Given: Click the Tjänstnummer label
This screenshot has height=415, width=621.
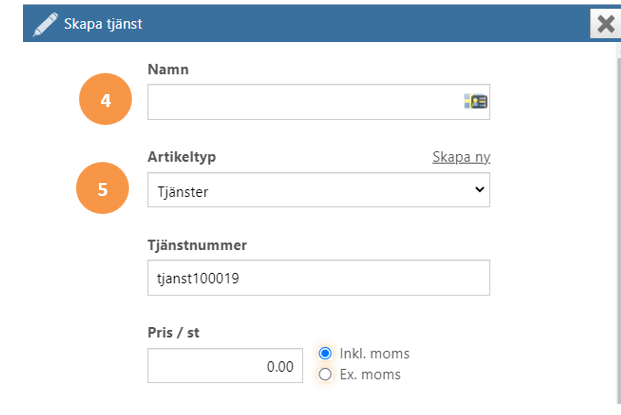Looking at the screenshot, I should click(x=197, y=245).
